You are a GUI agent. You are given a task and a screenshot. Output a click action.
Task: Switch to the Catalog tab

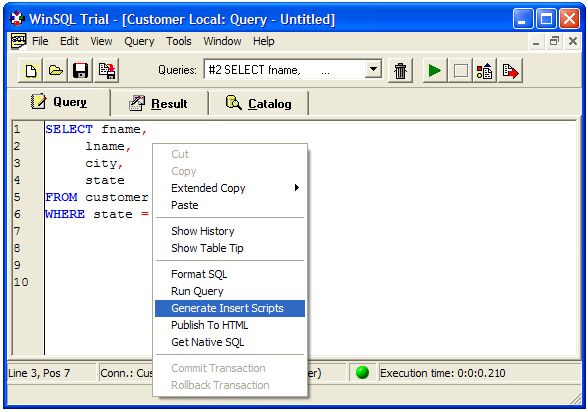pyautogui.click(x=259, y=103)
